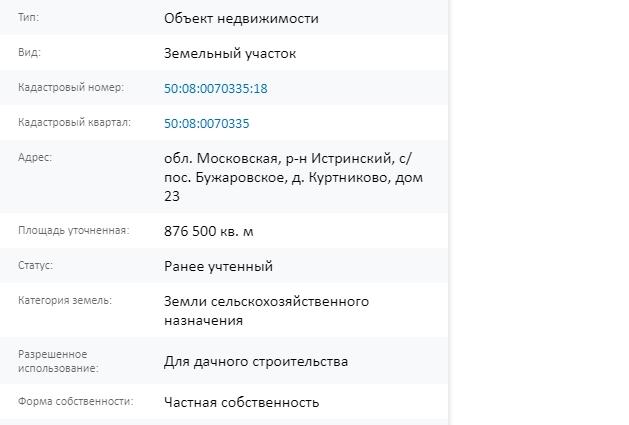The height and width of the screenshot is (425, 629).
Task: Open cadastral number link 50:08:0070335:18
Action: (x=215, y=88)
